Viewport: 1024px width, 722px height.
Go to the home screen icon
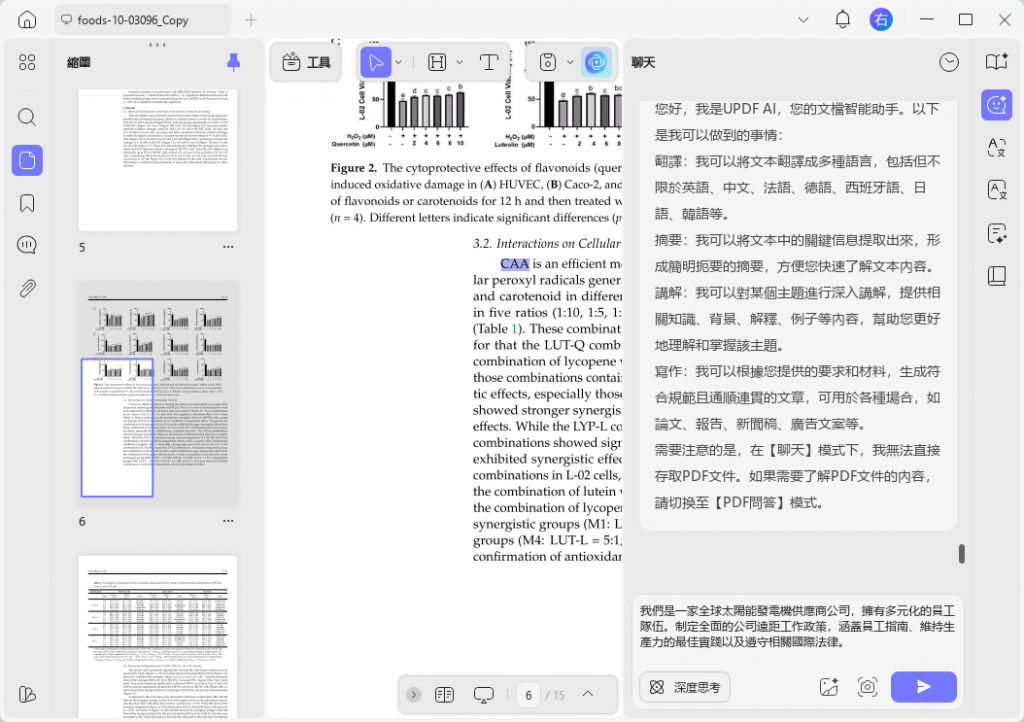tap(27, 20)
